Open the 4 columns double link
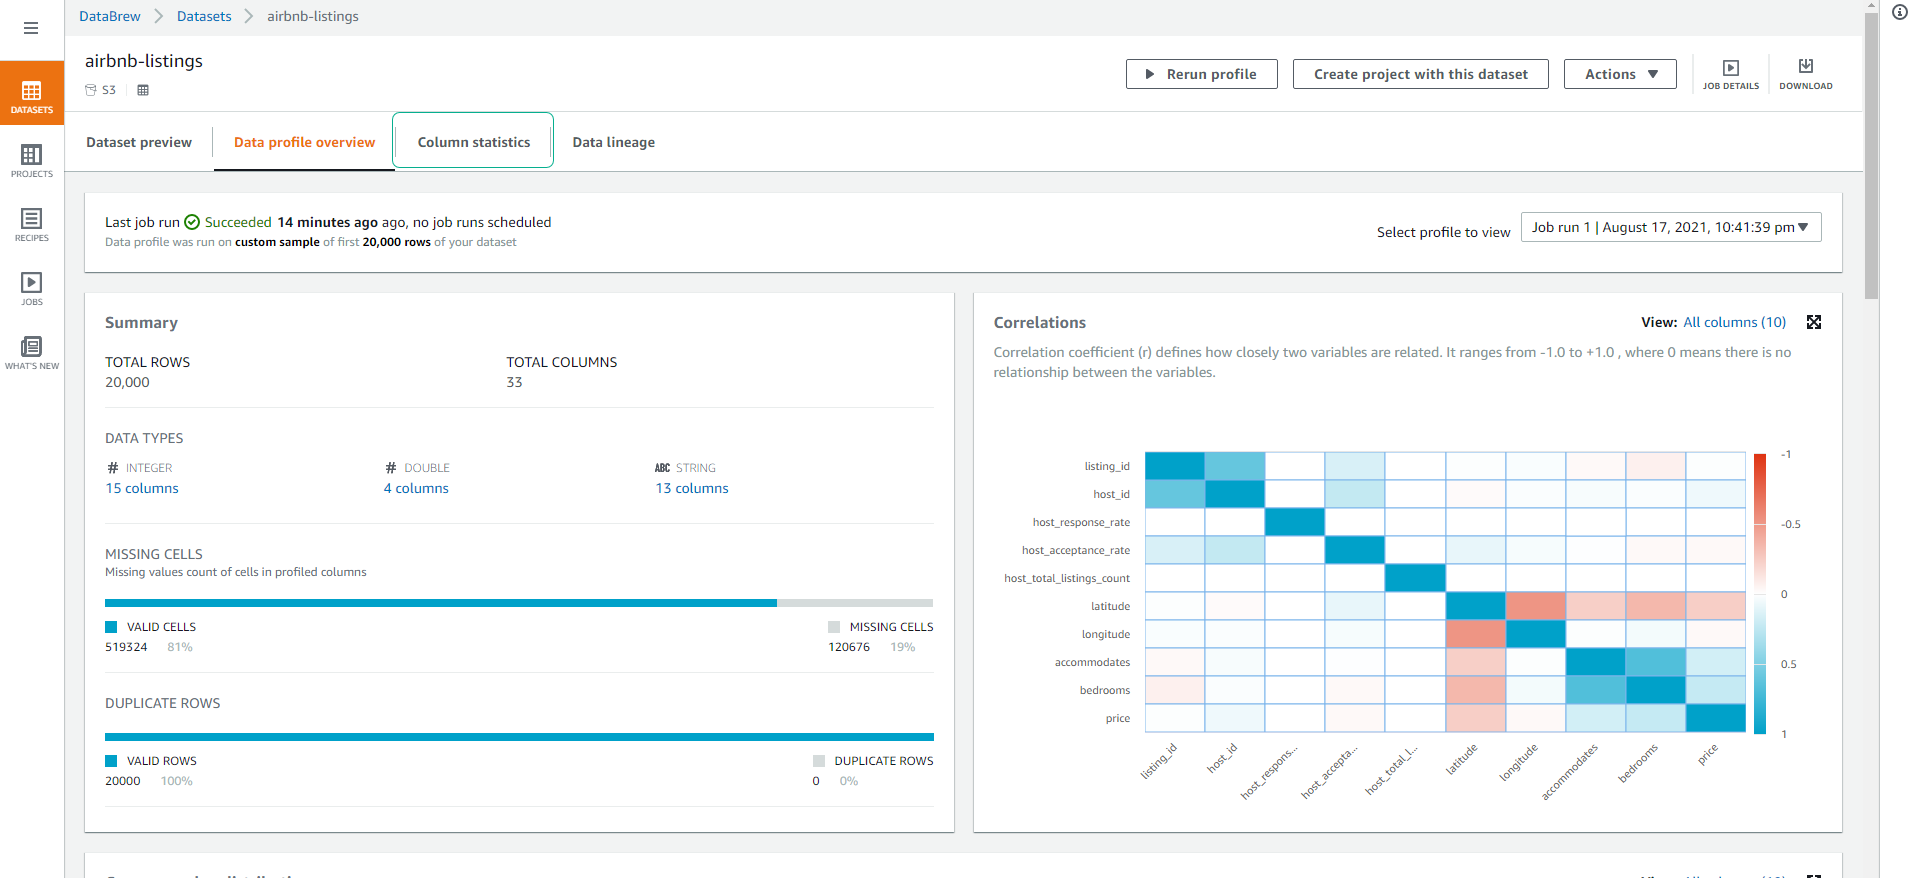 coord(416,488)
